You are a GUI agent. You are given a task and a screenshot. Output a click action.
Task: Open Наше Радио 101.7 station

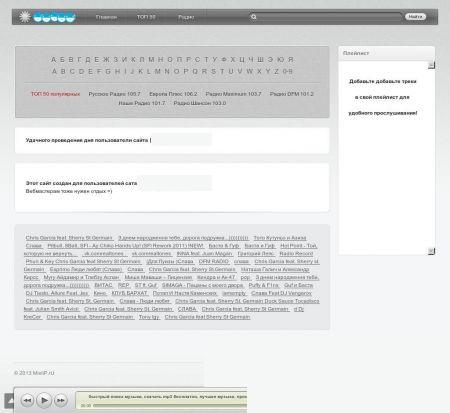[142, 103]
